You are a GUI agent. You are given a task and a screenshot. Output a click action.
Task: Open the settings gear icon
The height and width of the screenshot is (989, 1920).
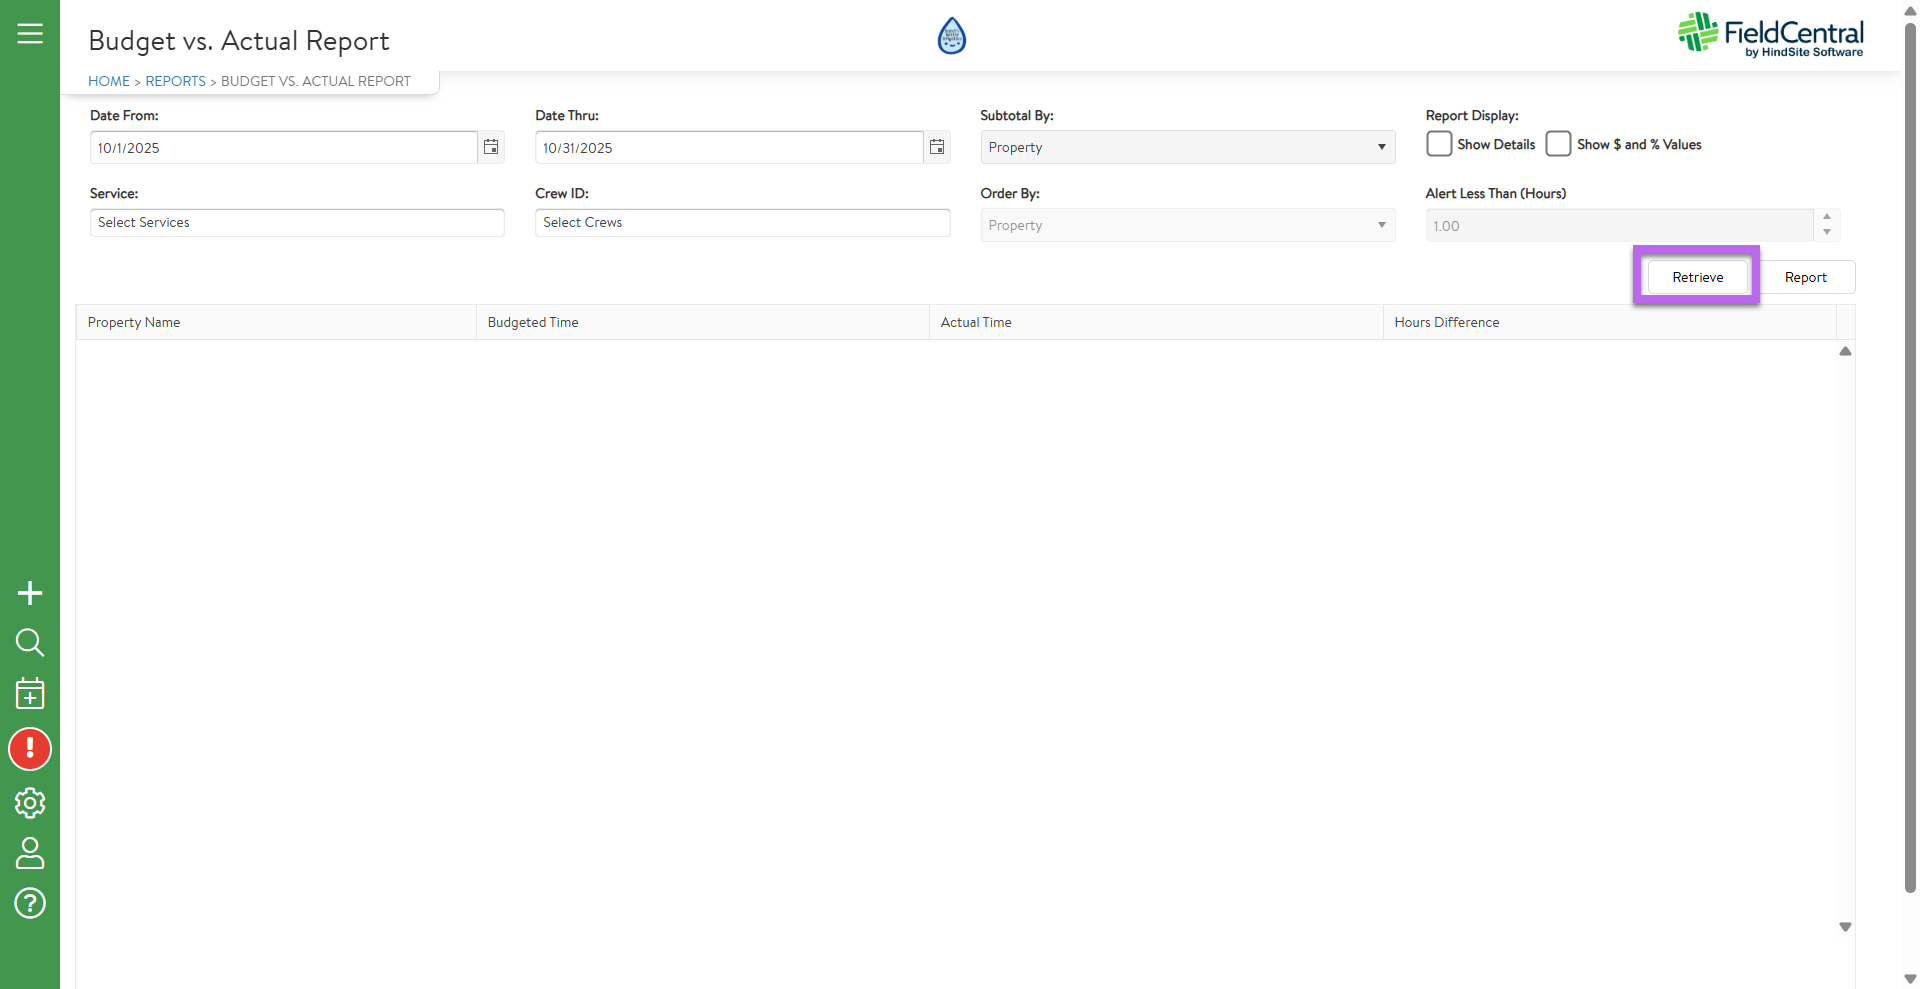(x=30, y=803)
